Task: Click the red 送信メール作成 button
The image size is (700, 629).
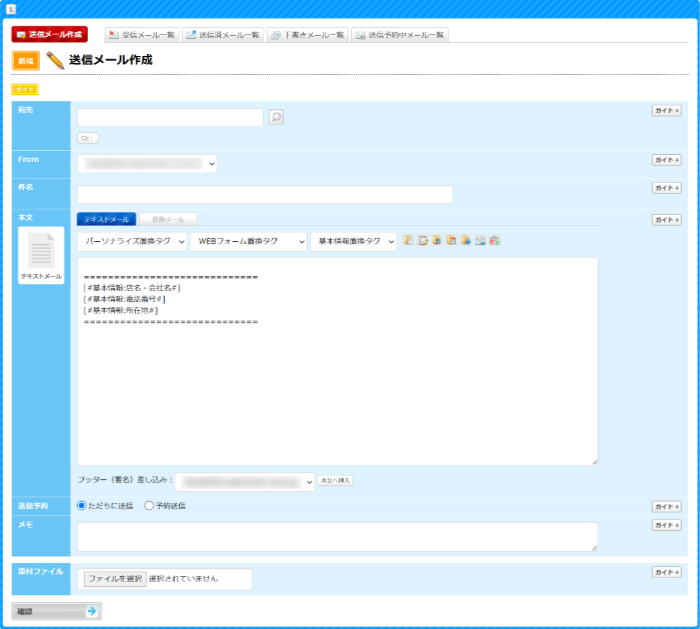Action: pyautogui.click(x=50, y=34)
